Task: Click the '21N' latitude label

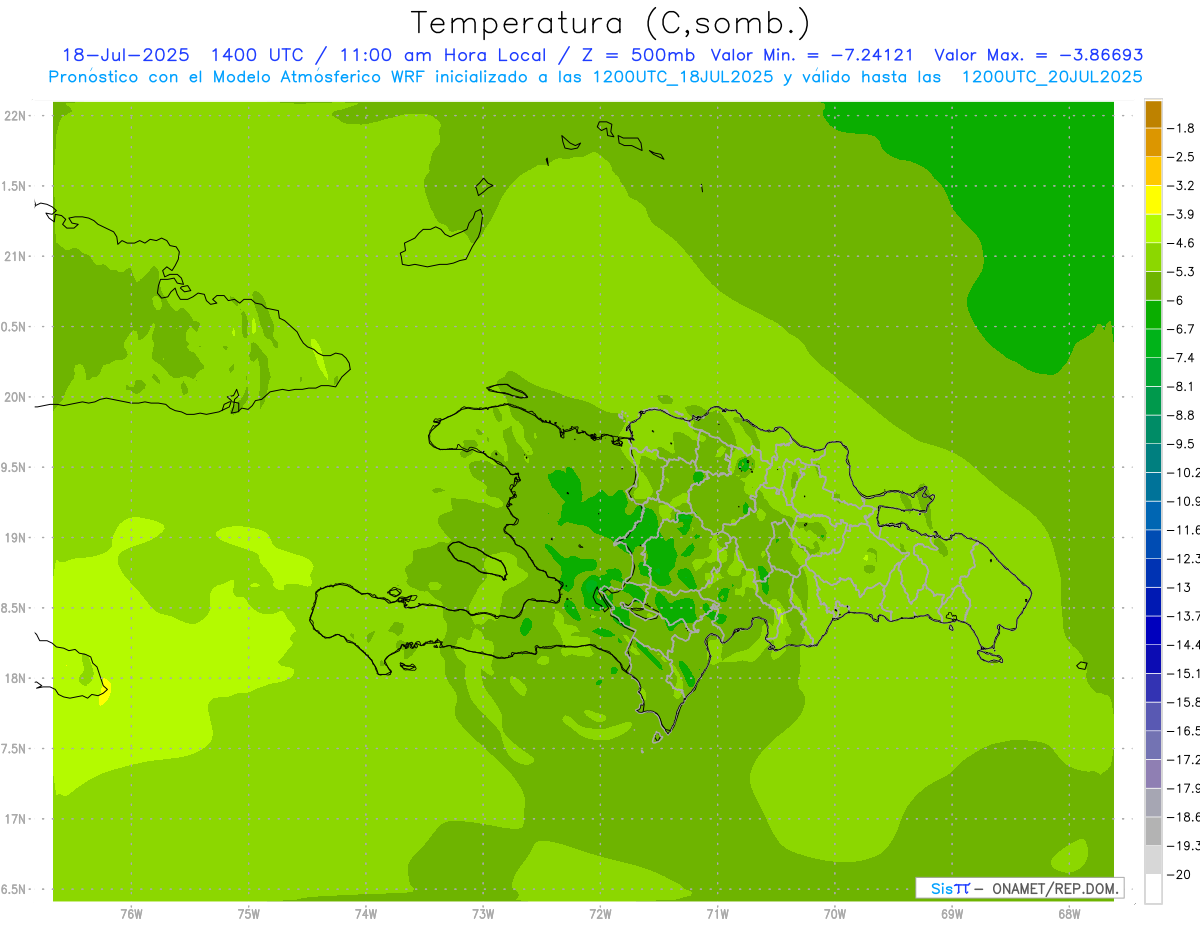Action: click(16, 256)
